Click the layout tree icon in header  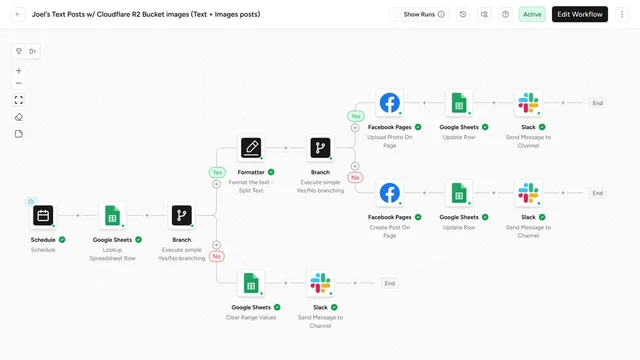pyautogui.click(x=484, y=14)
